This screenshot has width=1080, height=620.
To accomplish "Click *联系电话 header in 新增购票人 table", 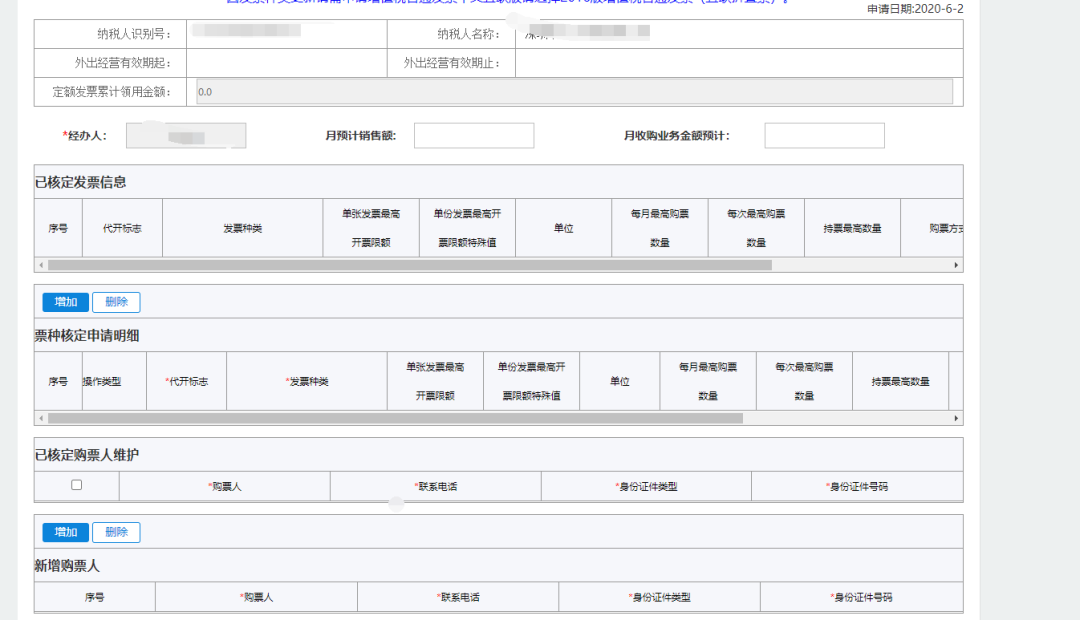I will [458, 597].
